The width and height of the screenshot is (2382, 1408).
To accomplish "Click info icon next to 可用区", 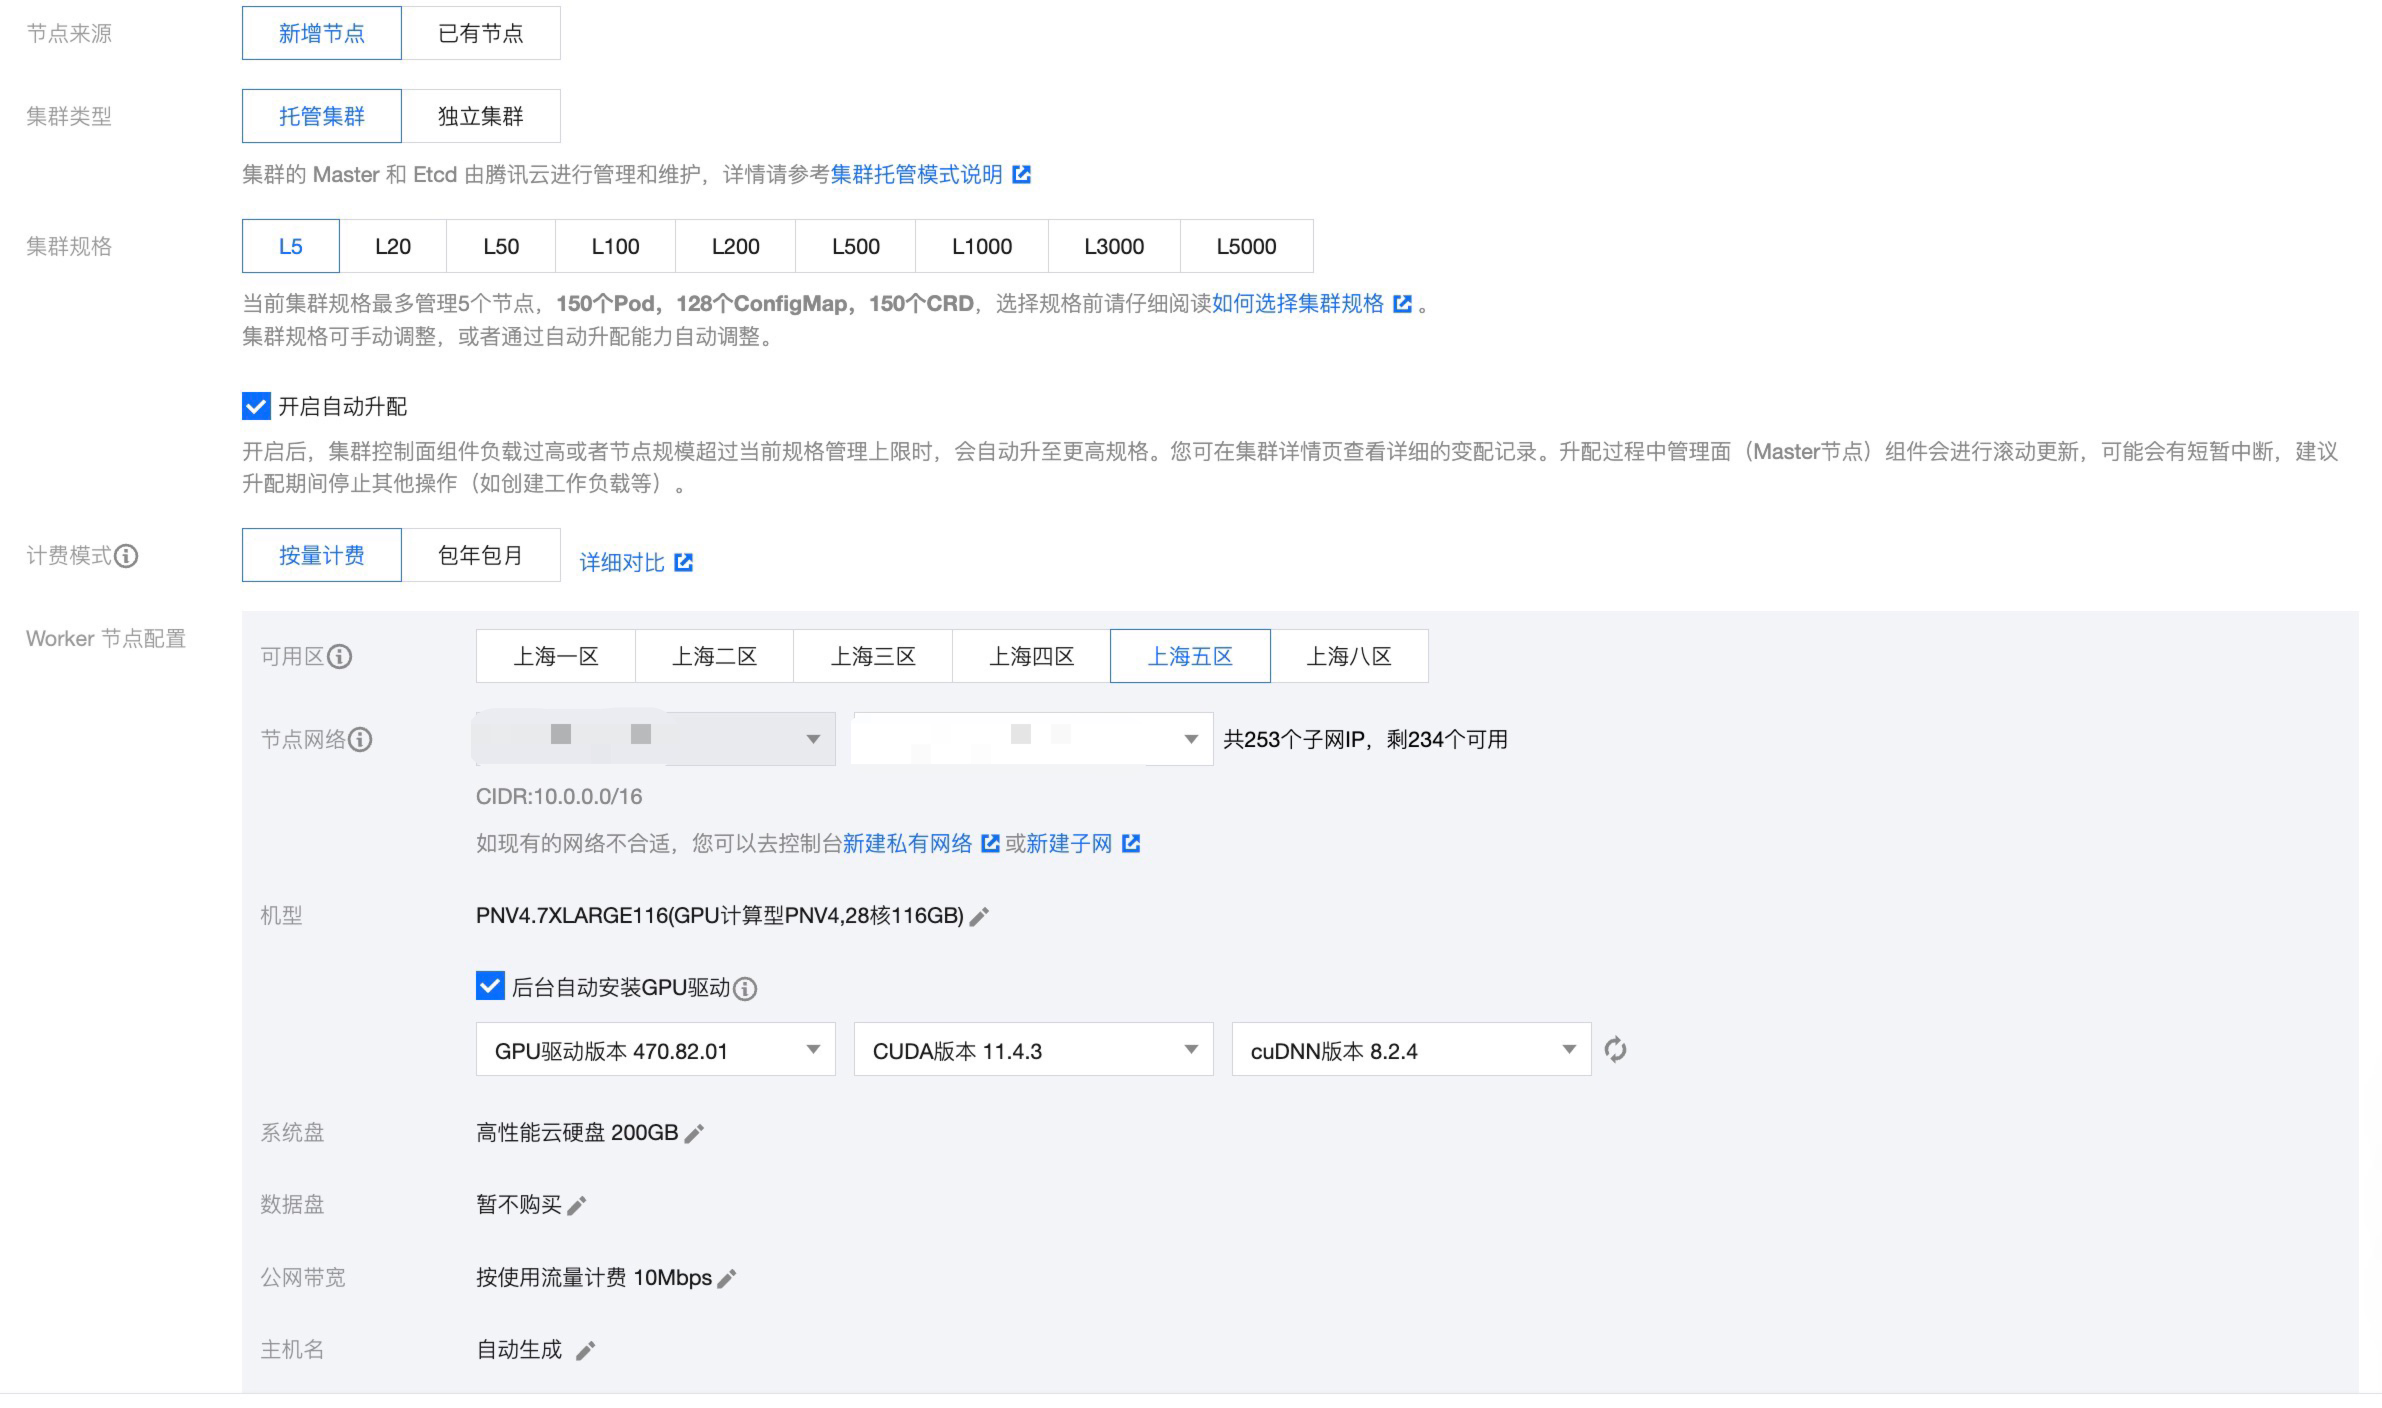I will click(x=340, y=657).
